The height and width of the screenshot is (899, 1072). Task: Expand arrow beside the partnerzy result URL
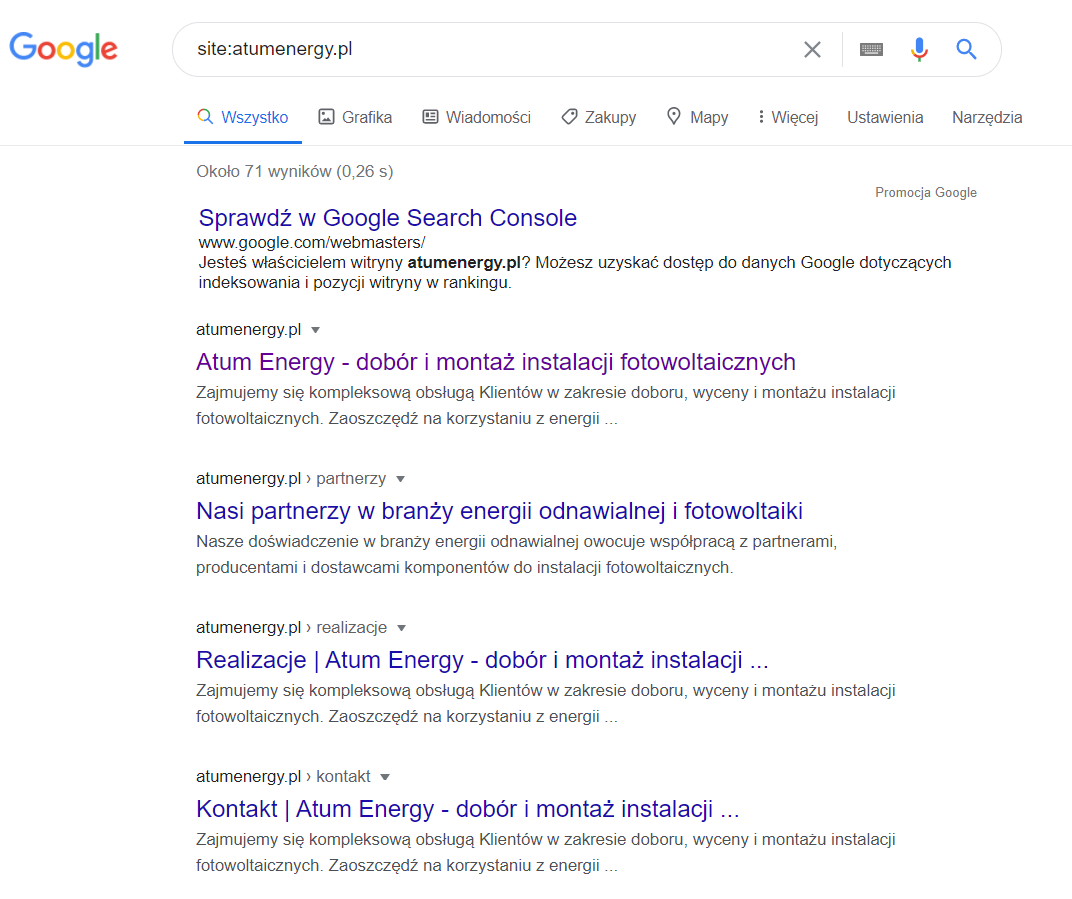pos(400,479)
